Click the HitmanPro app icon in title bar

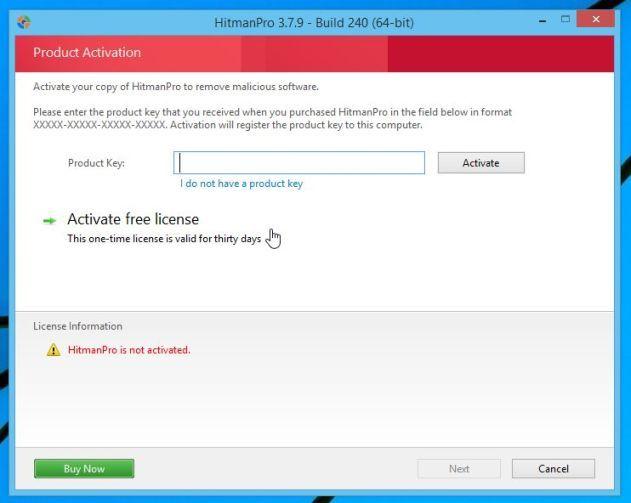24,22
